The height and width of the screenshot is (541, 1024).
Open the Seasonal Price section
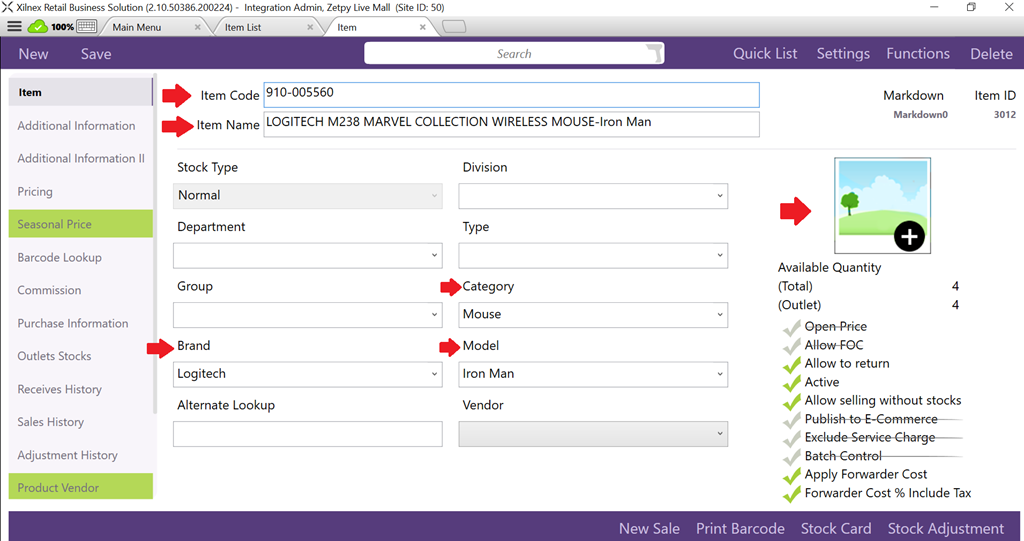(80, 224)
